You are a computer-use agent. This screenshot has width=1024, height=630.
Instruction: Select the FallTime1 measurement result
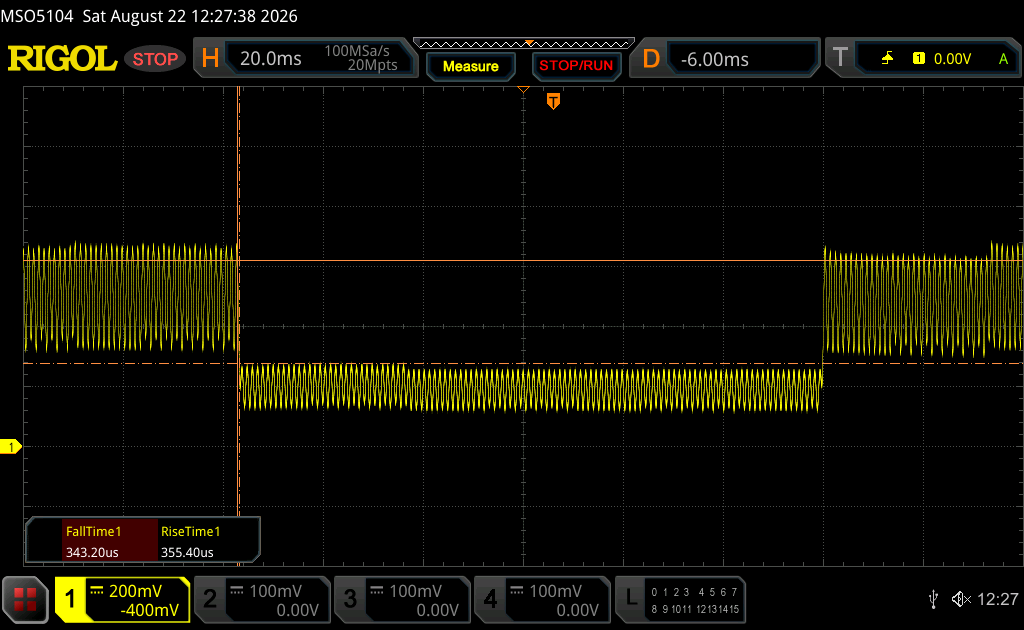[x=110, y=541]
